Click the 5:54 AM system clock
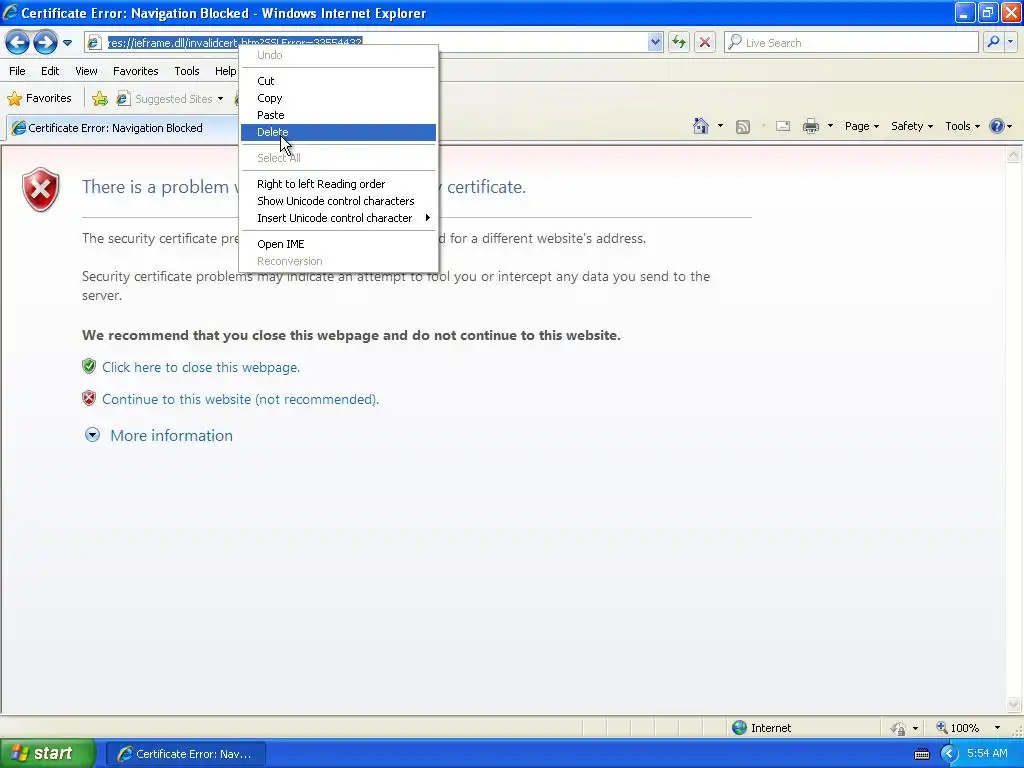Viewport: 1024px width, 768px height. [x=987, y=754]
